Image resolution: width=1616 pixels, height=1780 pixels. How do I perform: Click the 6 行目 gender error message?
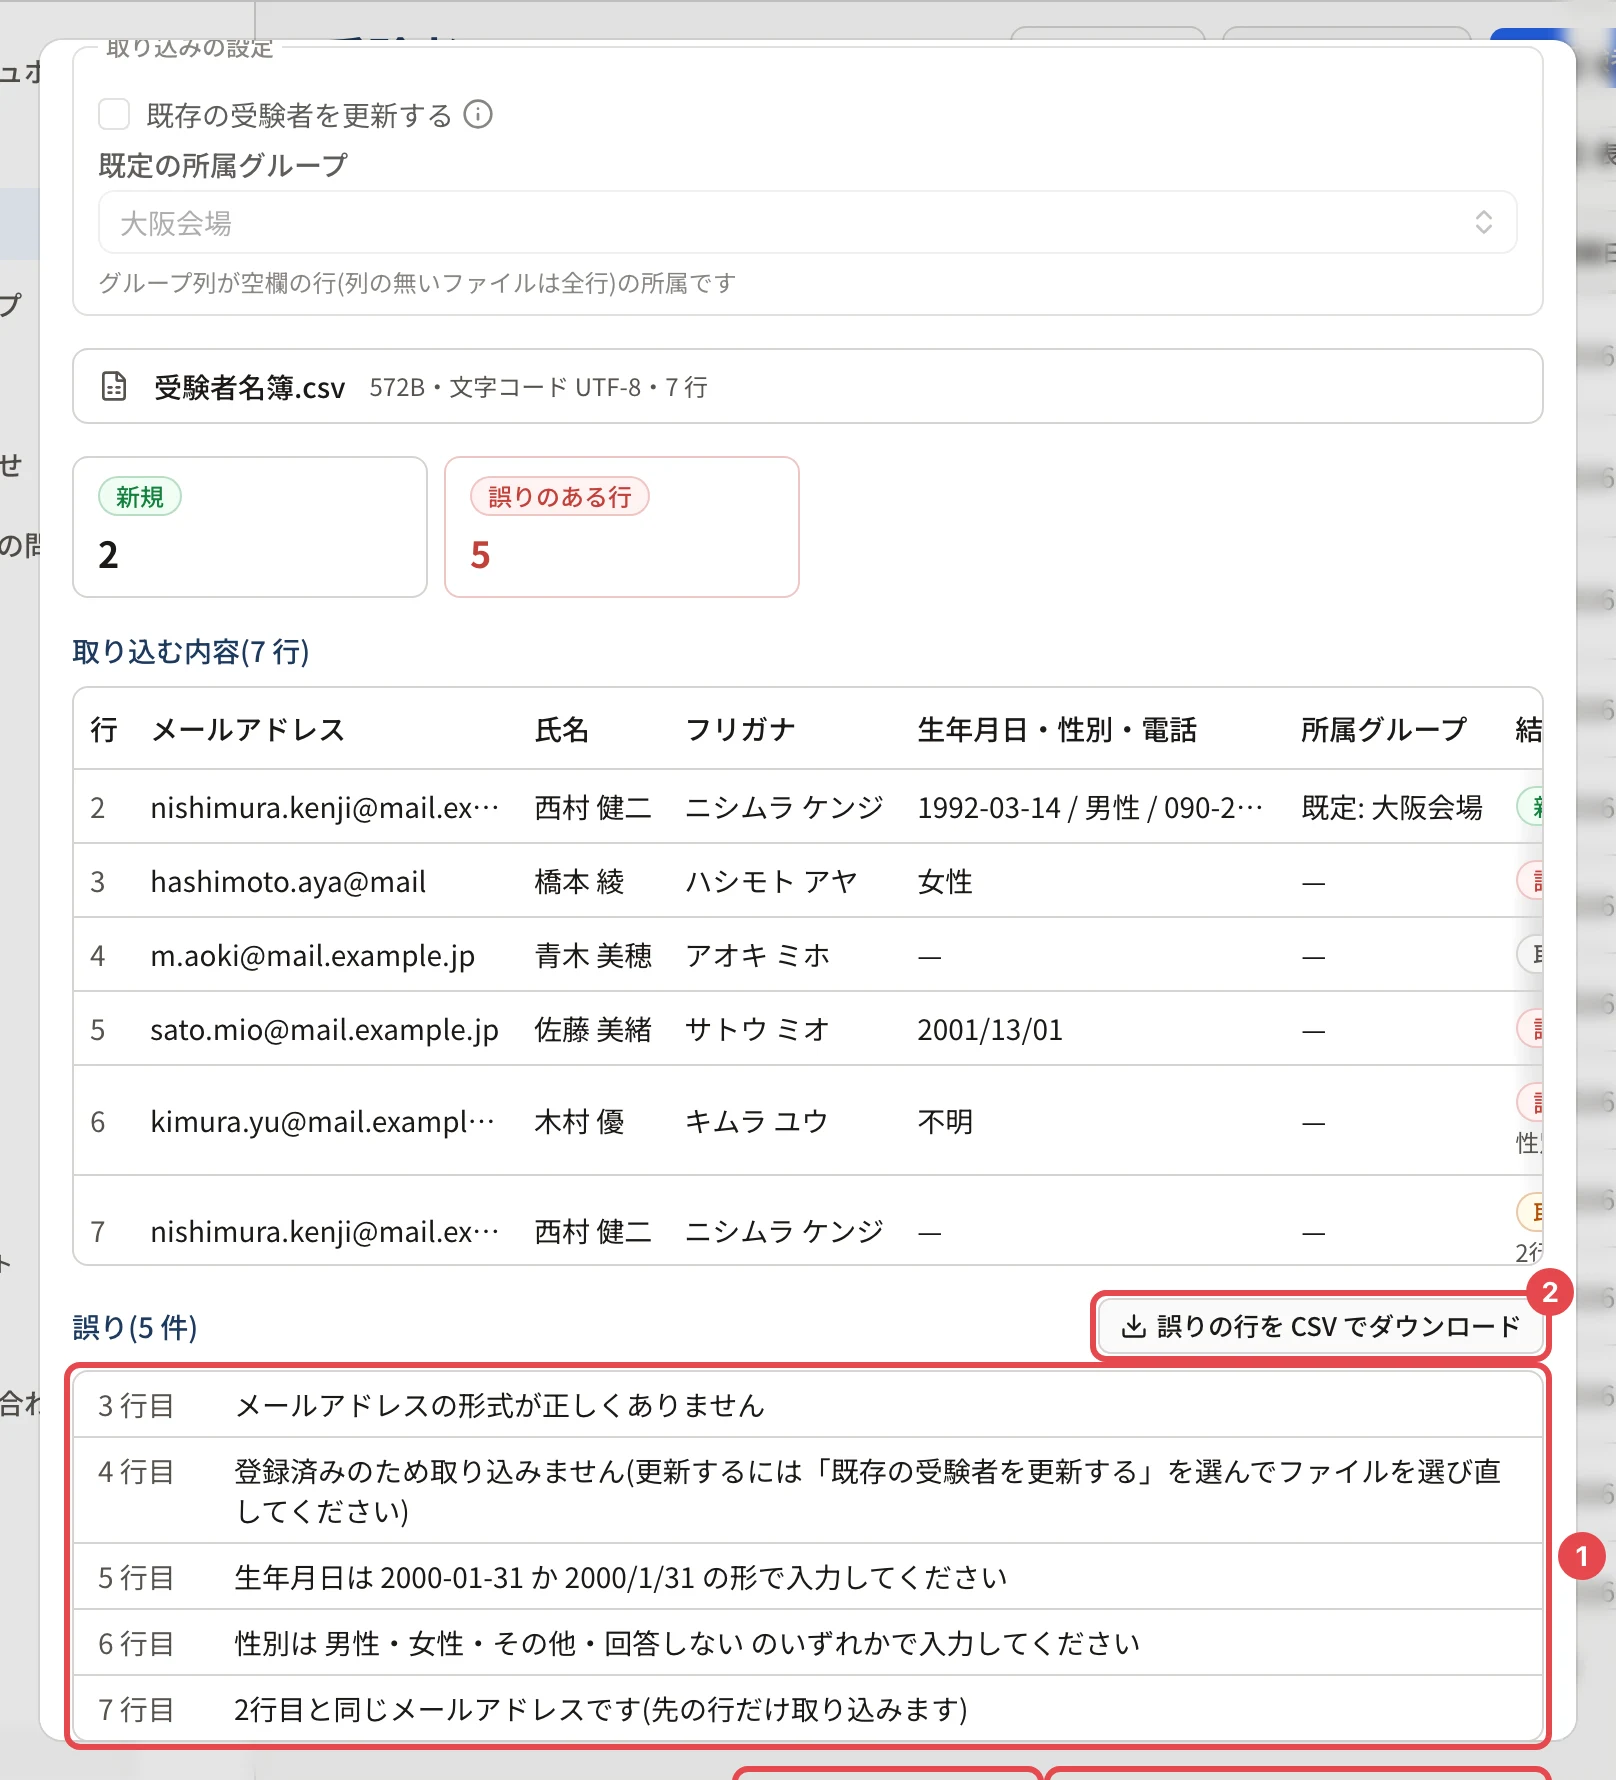coord(808,1643)
